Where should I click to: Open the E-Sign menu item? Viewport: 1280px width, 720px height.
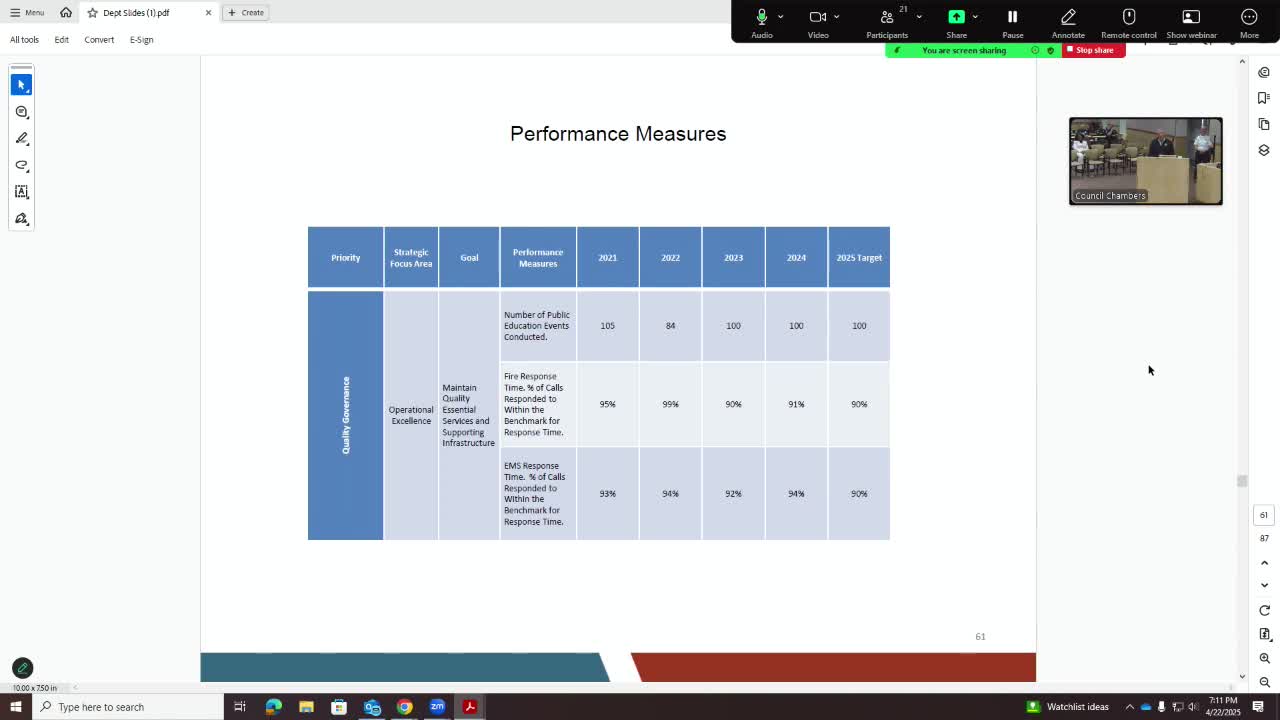pos(141,39)
